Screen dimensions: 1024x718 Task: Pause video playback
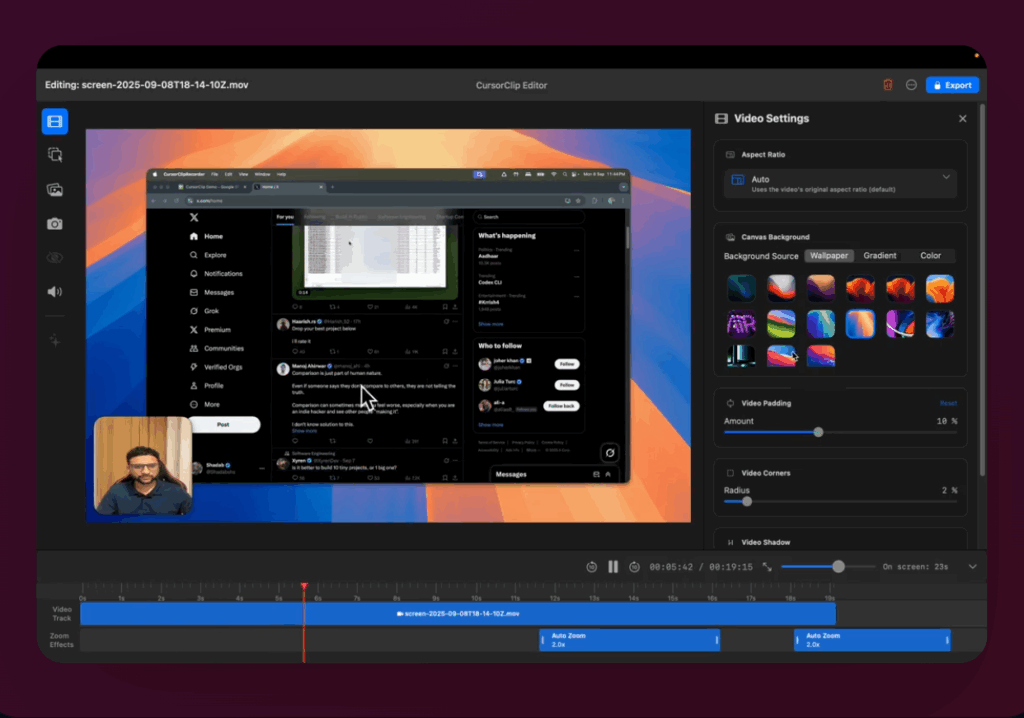click(612, 566)
